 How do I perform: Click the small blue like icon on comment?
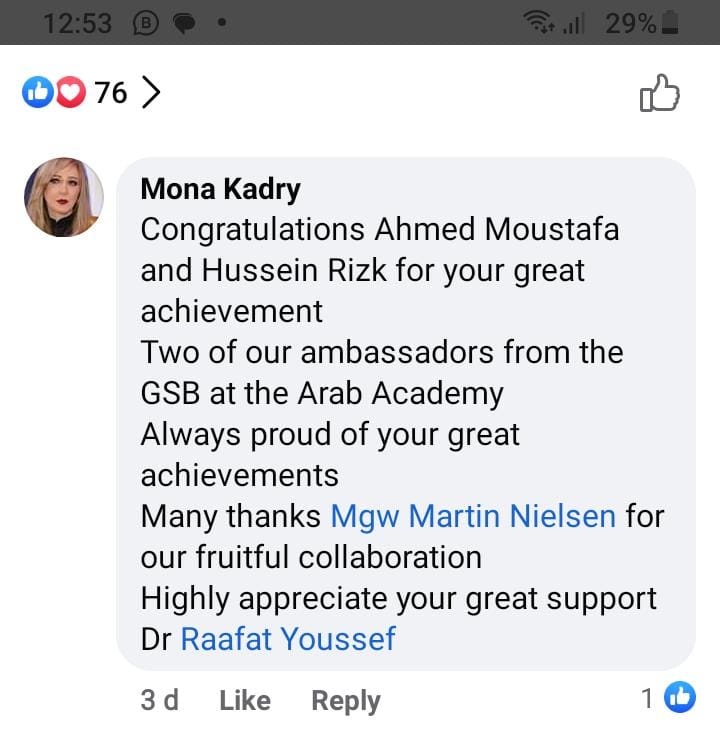(680, 698)
